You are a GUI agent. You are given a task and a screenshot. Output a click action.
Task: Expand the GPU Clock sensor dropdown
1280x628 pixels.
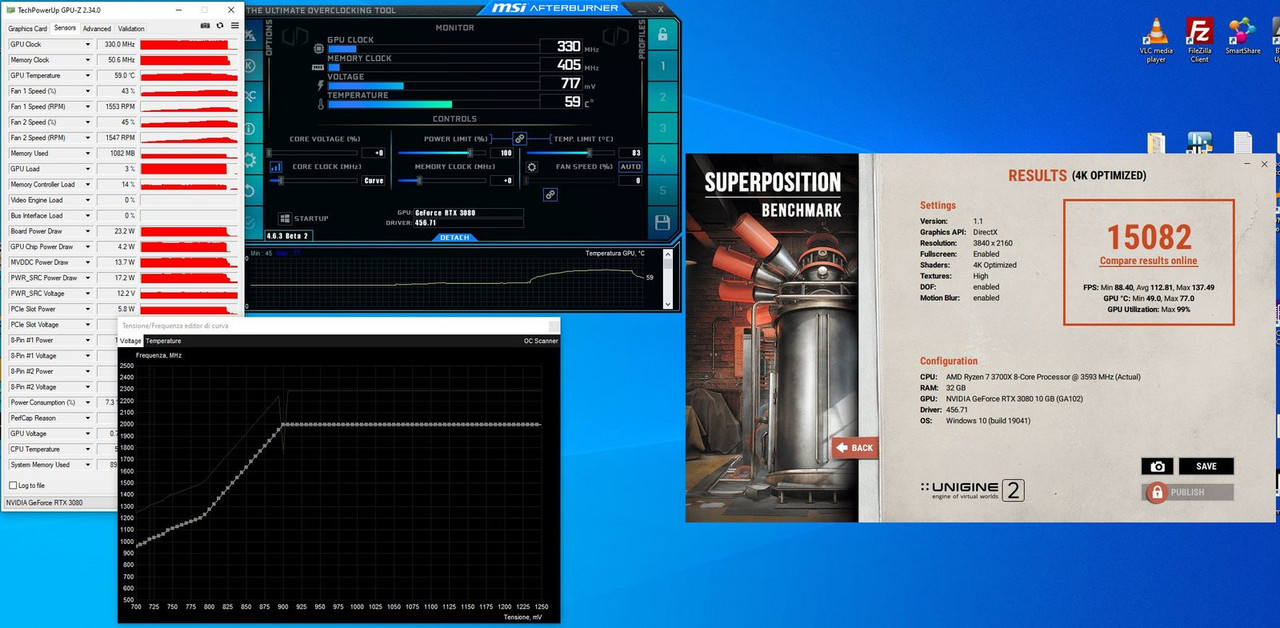coord(88,44)
